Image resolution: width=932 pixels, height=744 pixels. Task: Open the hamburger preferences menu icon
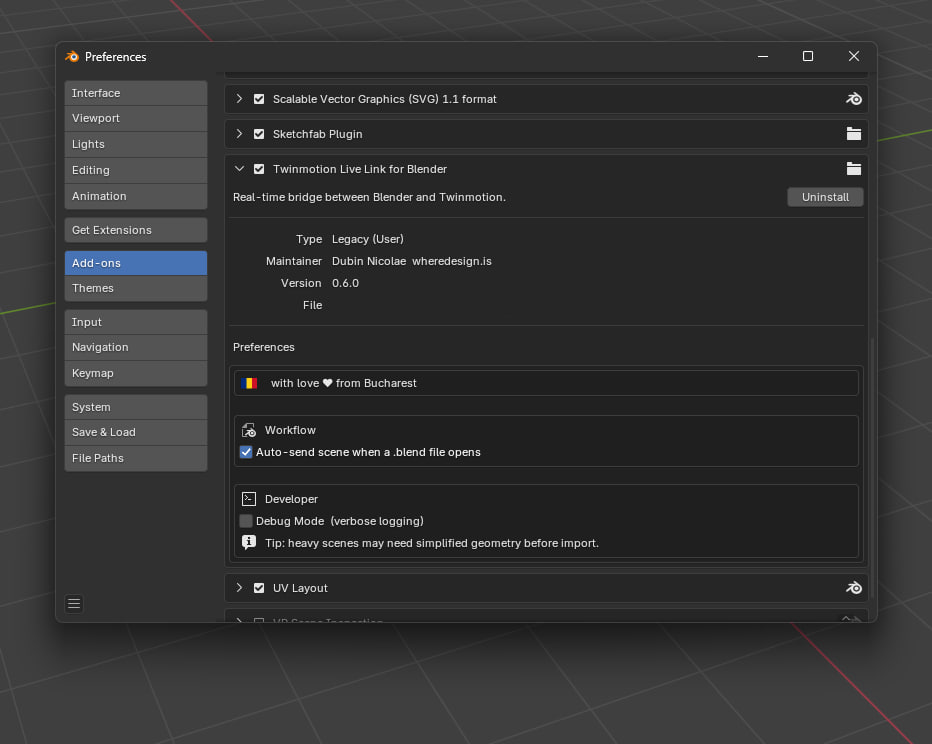coord(74,604)
